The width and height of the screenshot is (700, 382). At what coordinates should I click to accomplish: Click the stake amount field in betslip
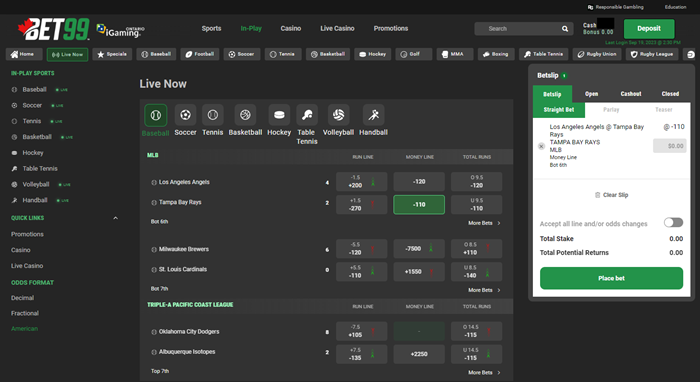tap(669, 146)
